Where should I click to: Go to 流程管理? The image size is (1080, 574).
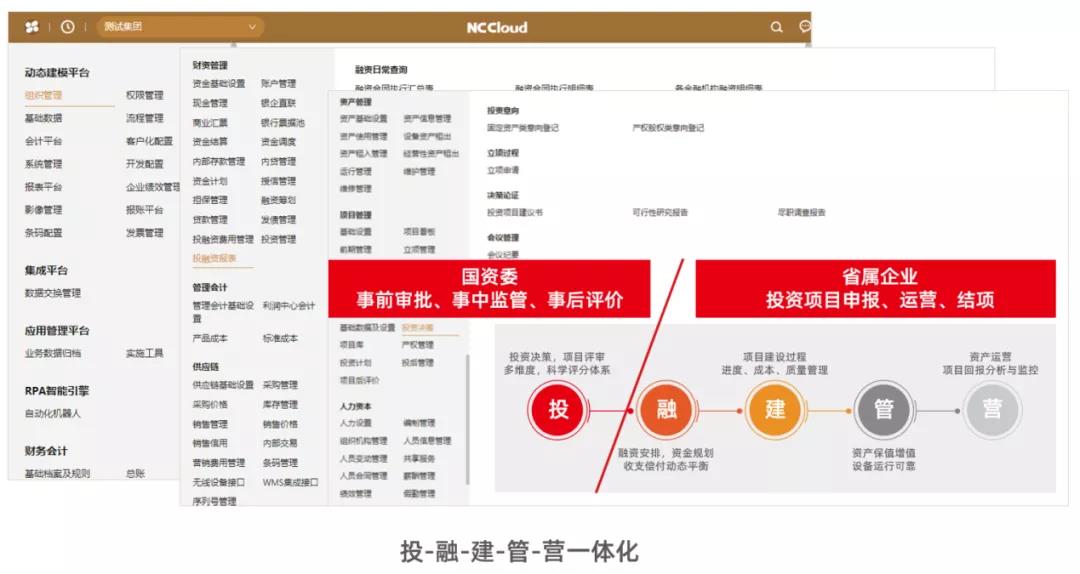(x=145, y=118)
